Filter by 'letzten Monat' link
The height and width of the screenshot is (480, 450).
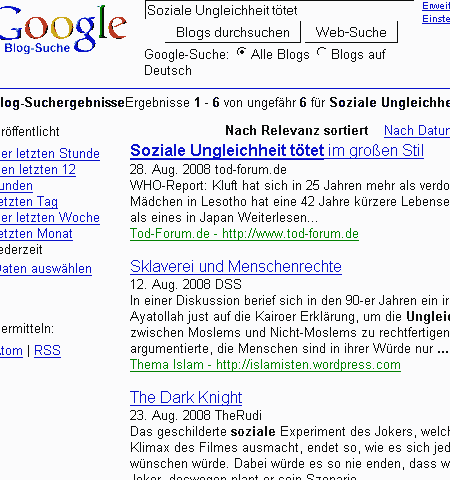36,234
